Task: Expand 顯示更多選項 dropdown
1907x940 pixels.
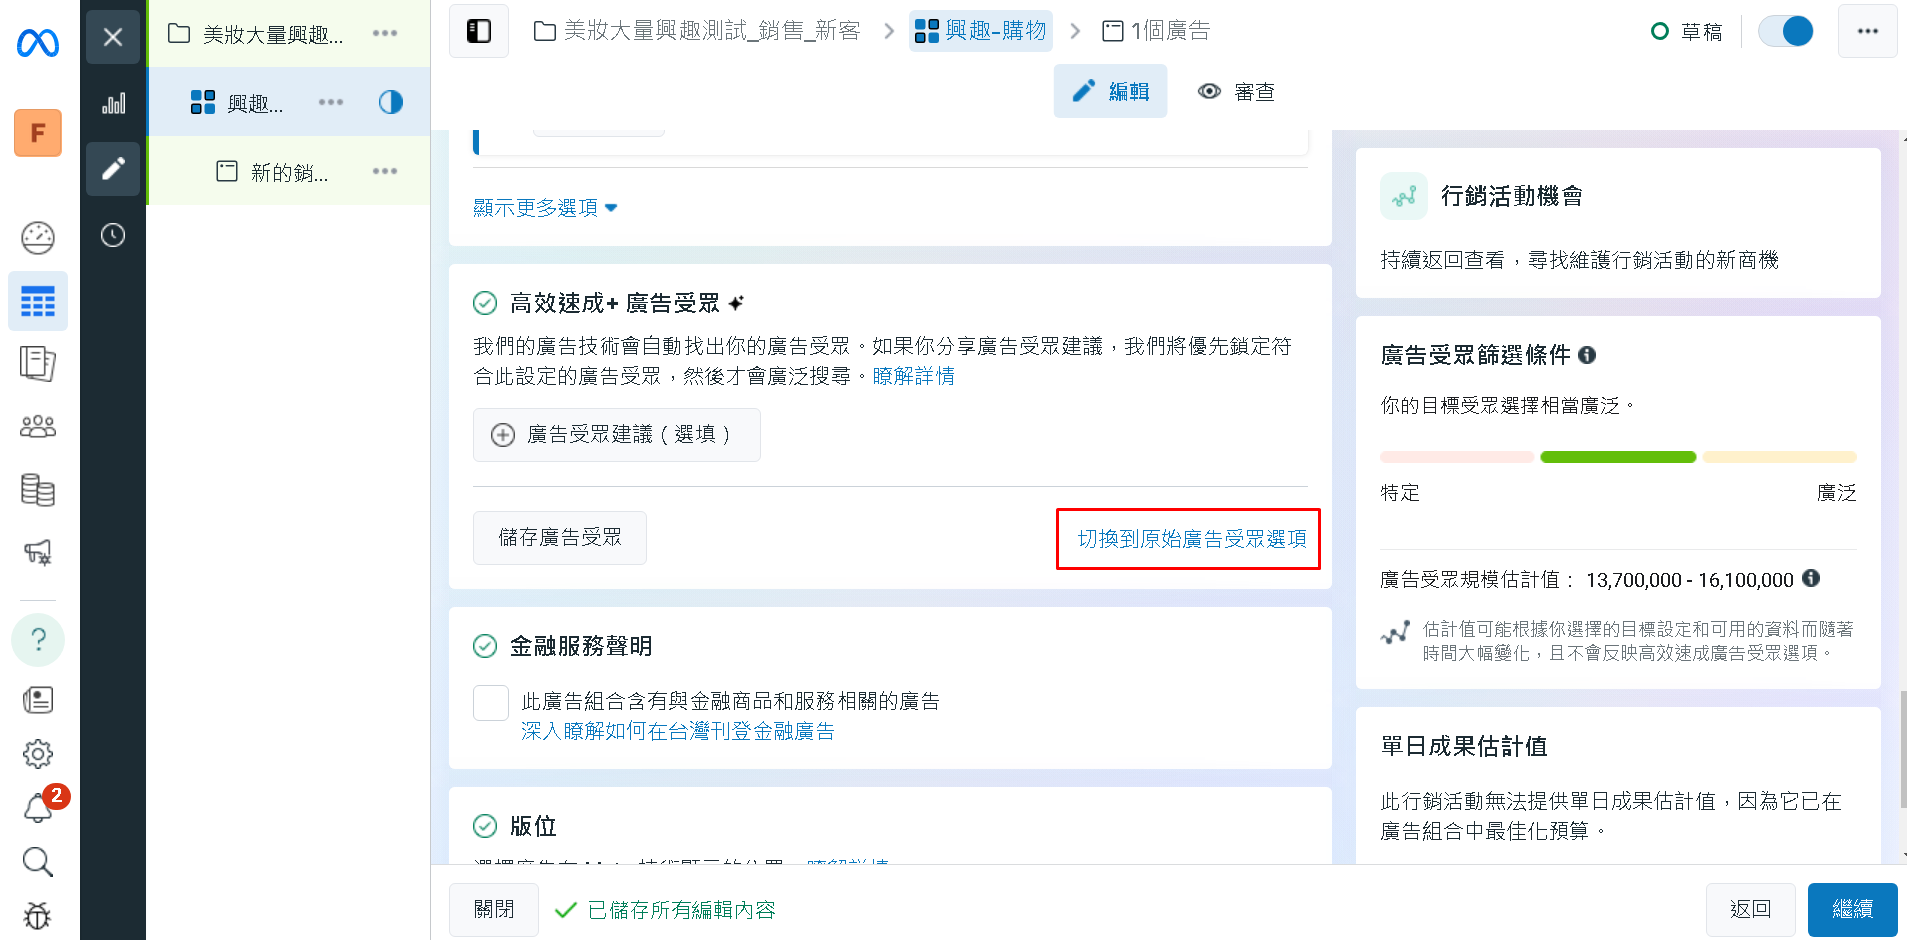Action: click(545, 208)
